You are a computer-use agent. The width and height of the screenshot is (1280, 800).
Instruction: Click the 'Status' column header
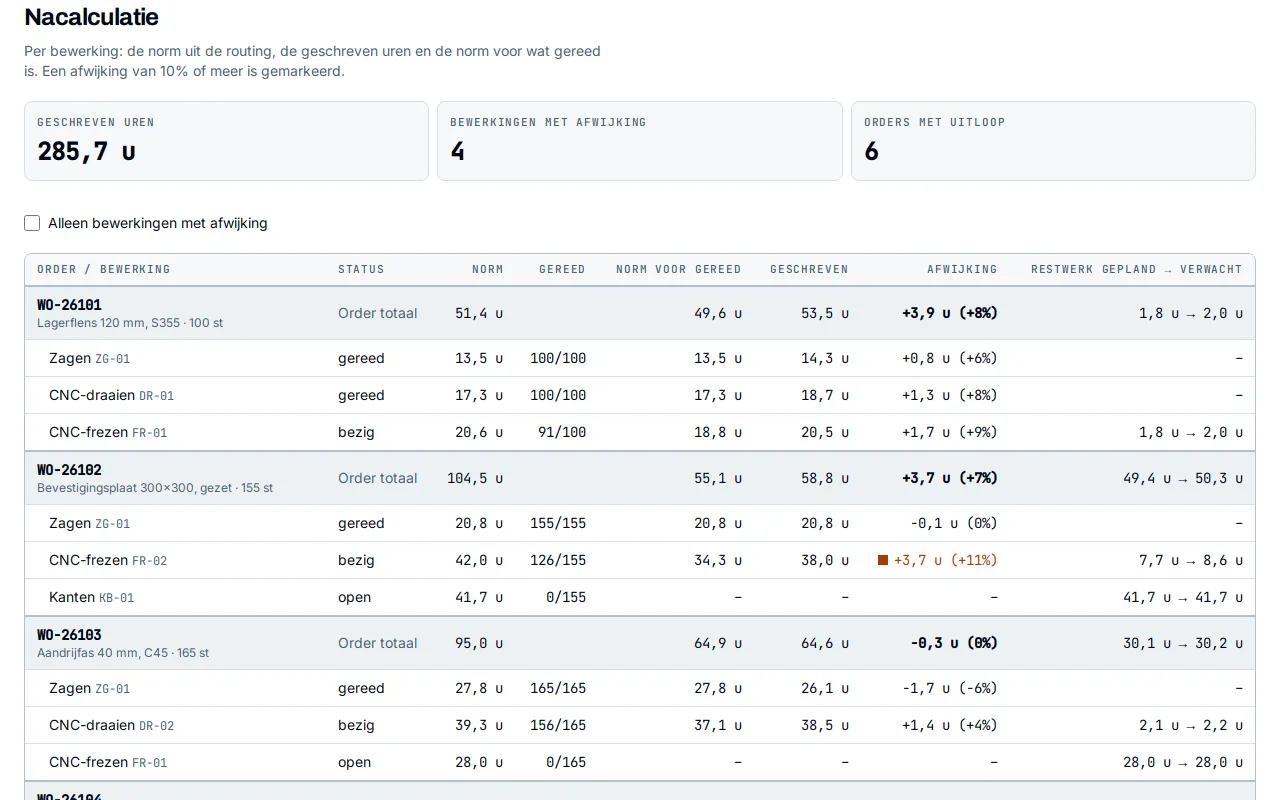(361, 269)
